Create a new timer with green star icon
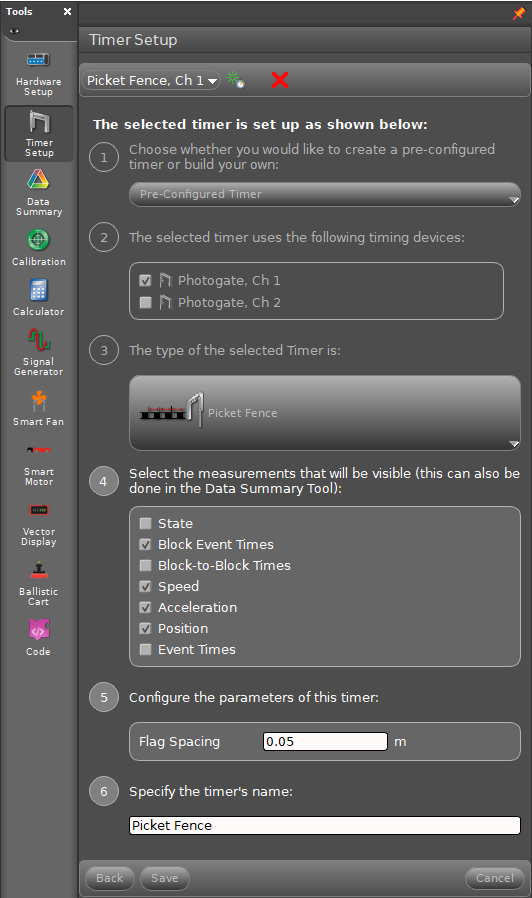This screenshot has height=898, width=532. (235, 80)
